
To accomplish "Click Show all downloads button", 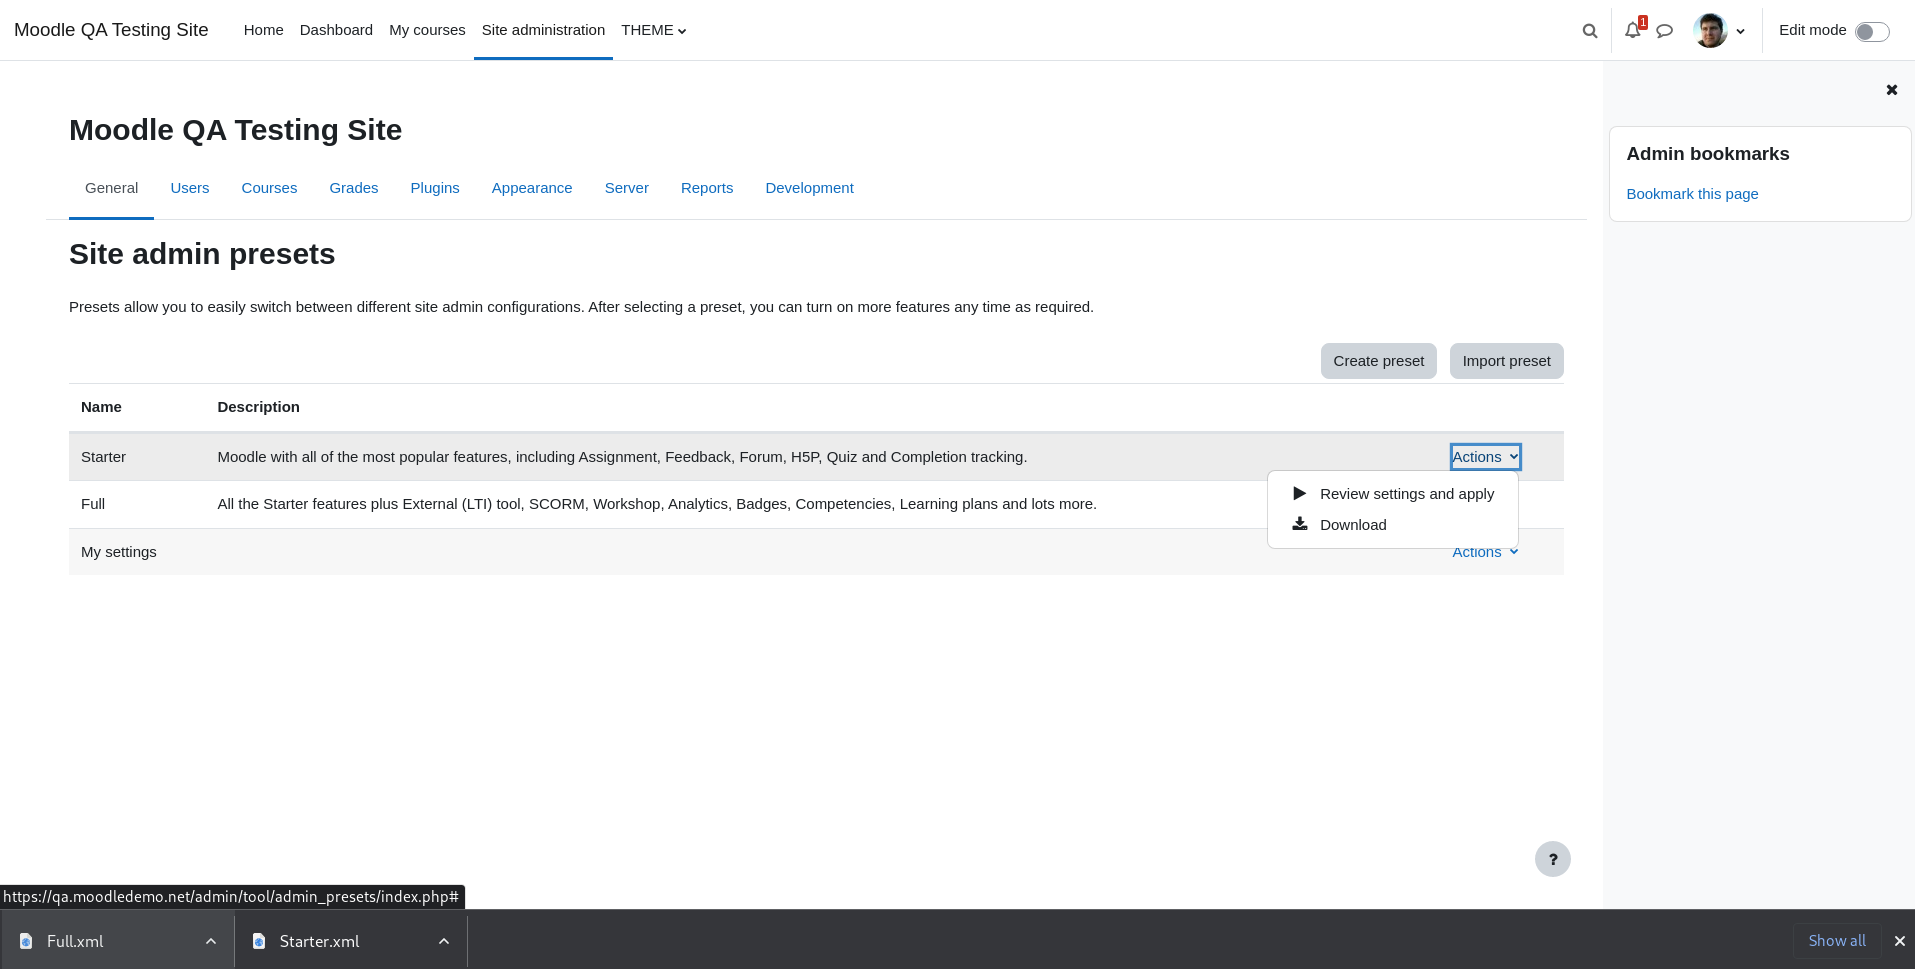I will [1837, 941].
